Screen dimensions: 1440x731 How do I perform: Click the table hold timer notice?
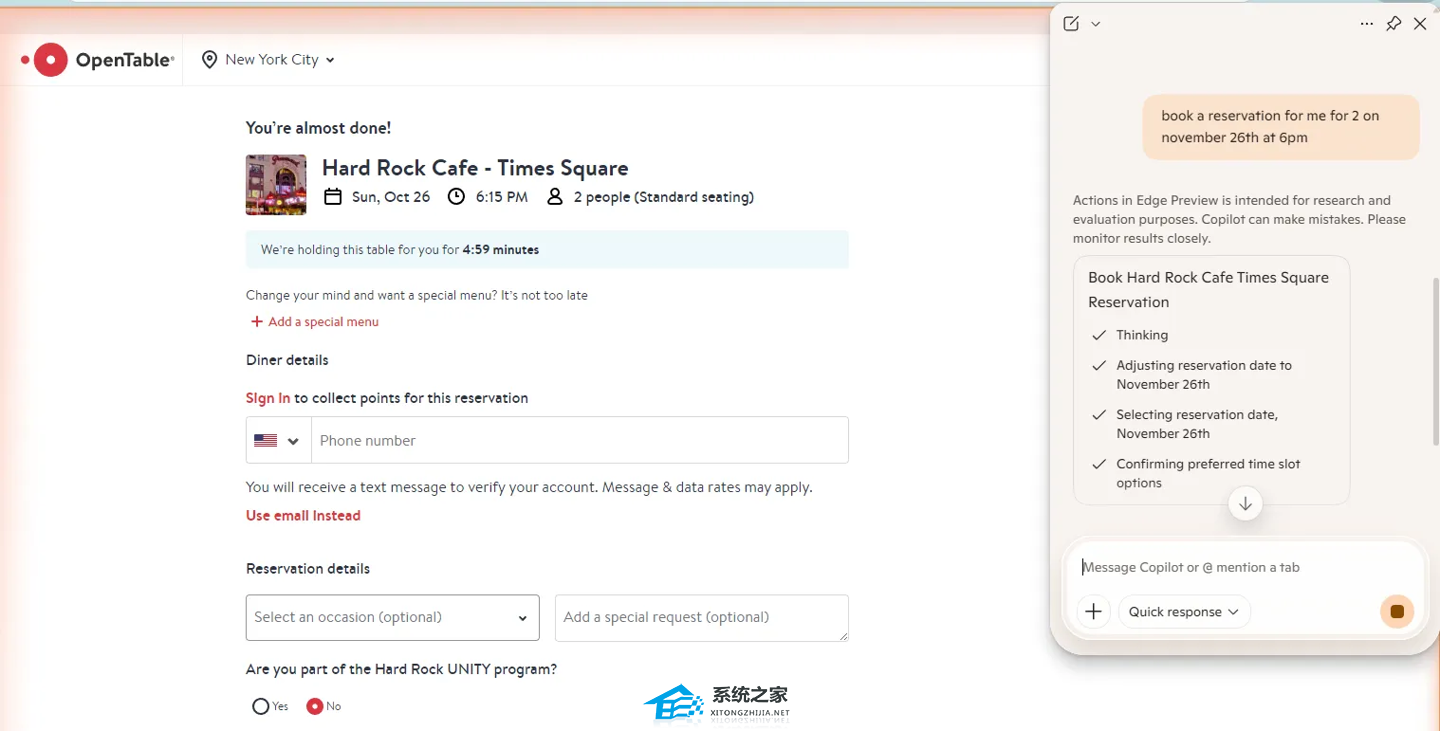click(547, 250)
